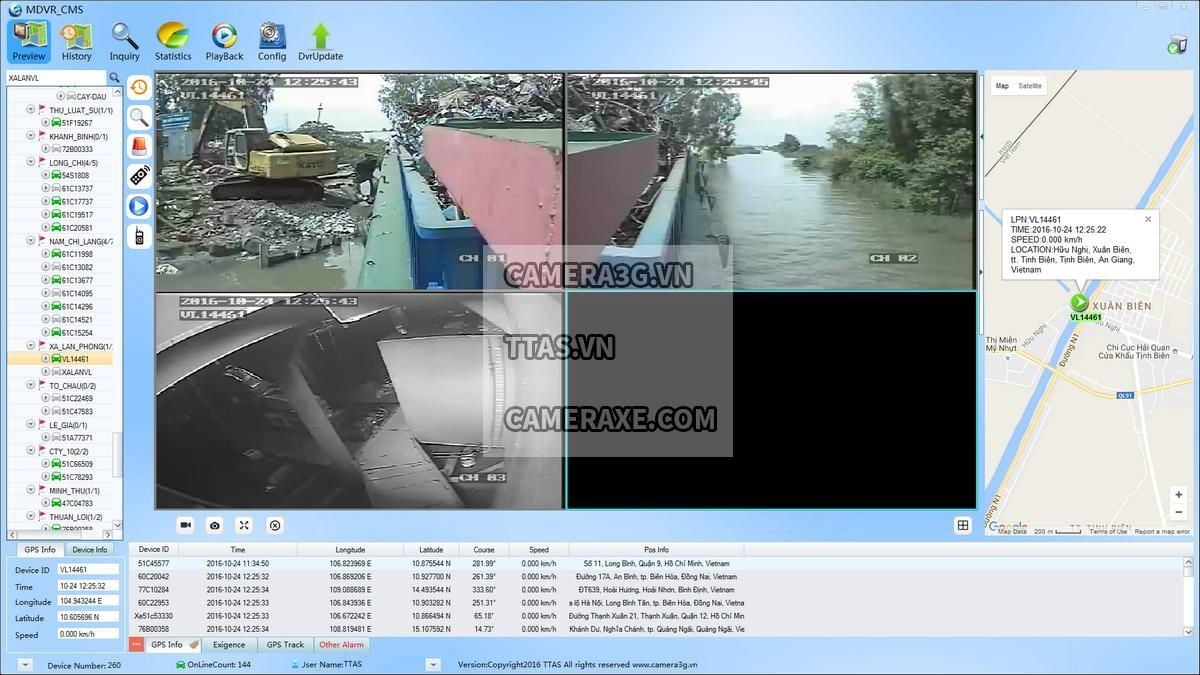Select vehicle 54S1808 in the tree
1200x675 pixels.
tap(75, 175)
